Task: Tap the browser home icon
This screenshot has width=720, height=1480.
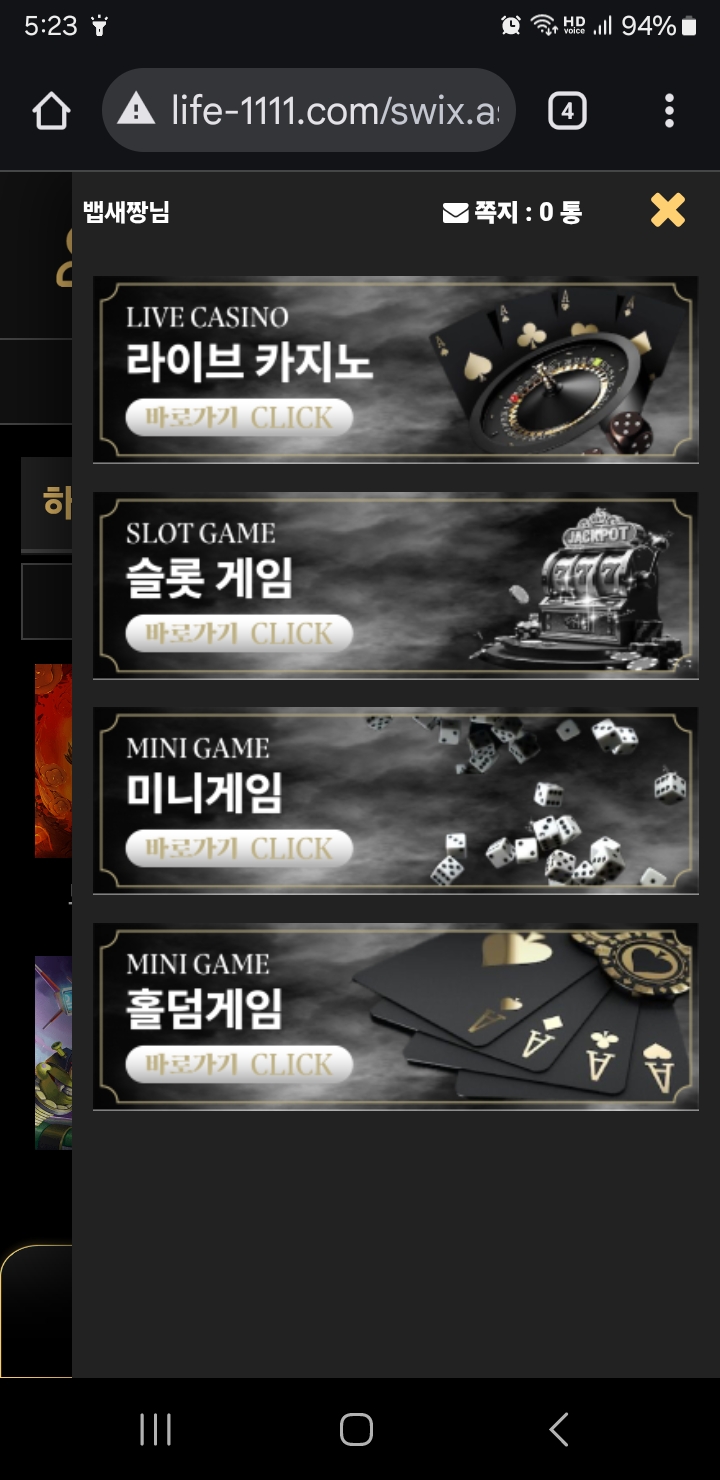Action: [51, 111]
